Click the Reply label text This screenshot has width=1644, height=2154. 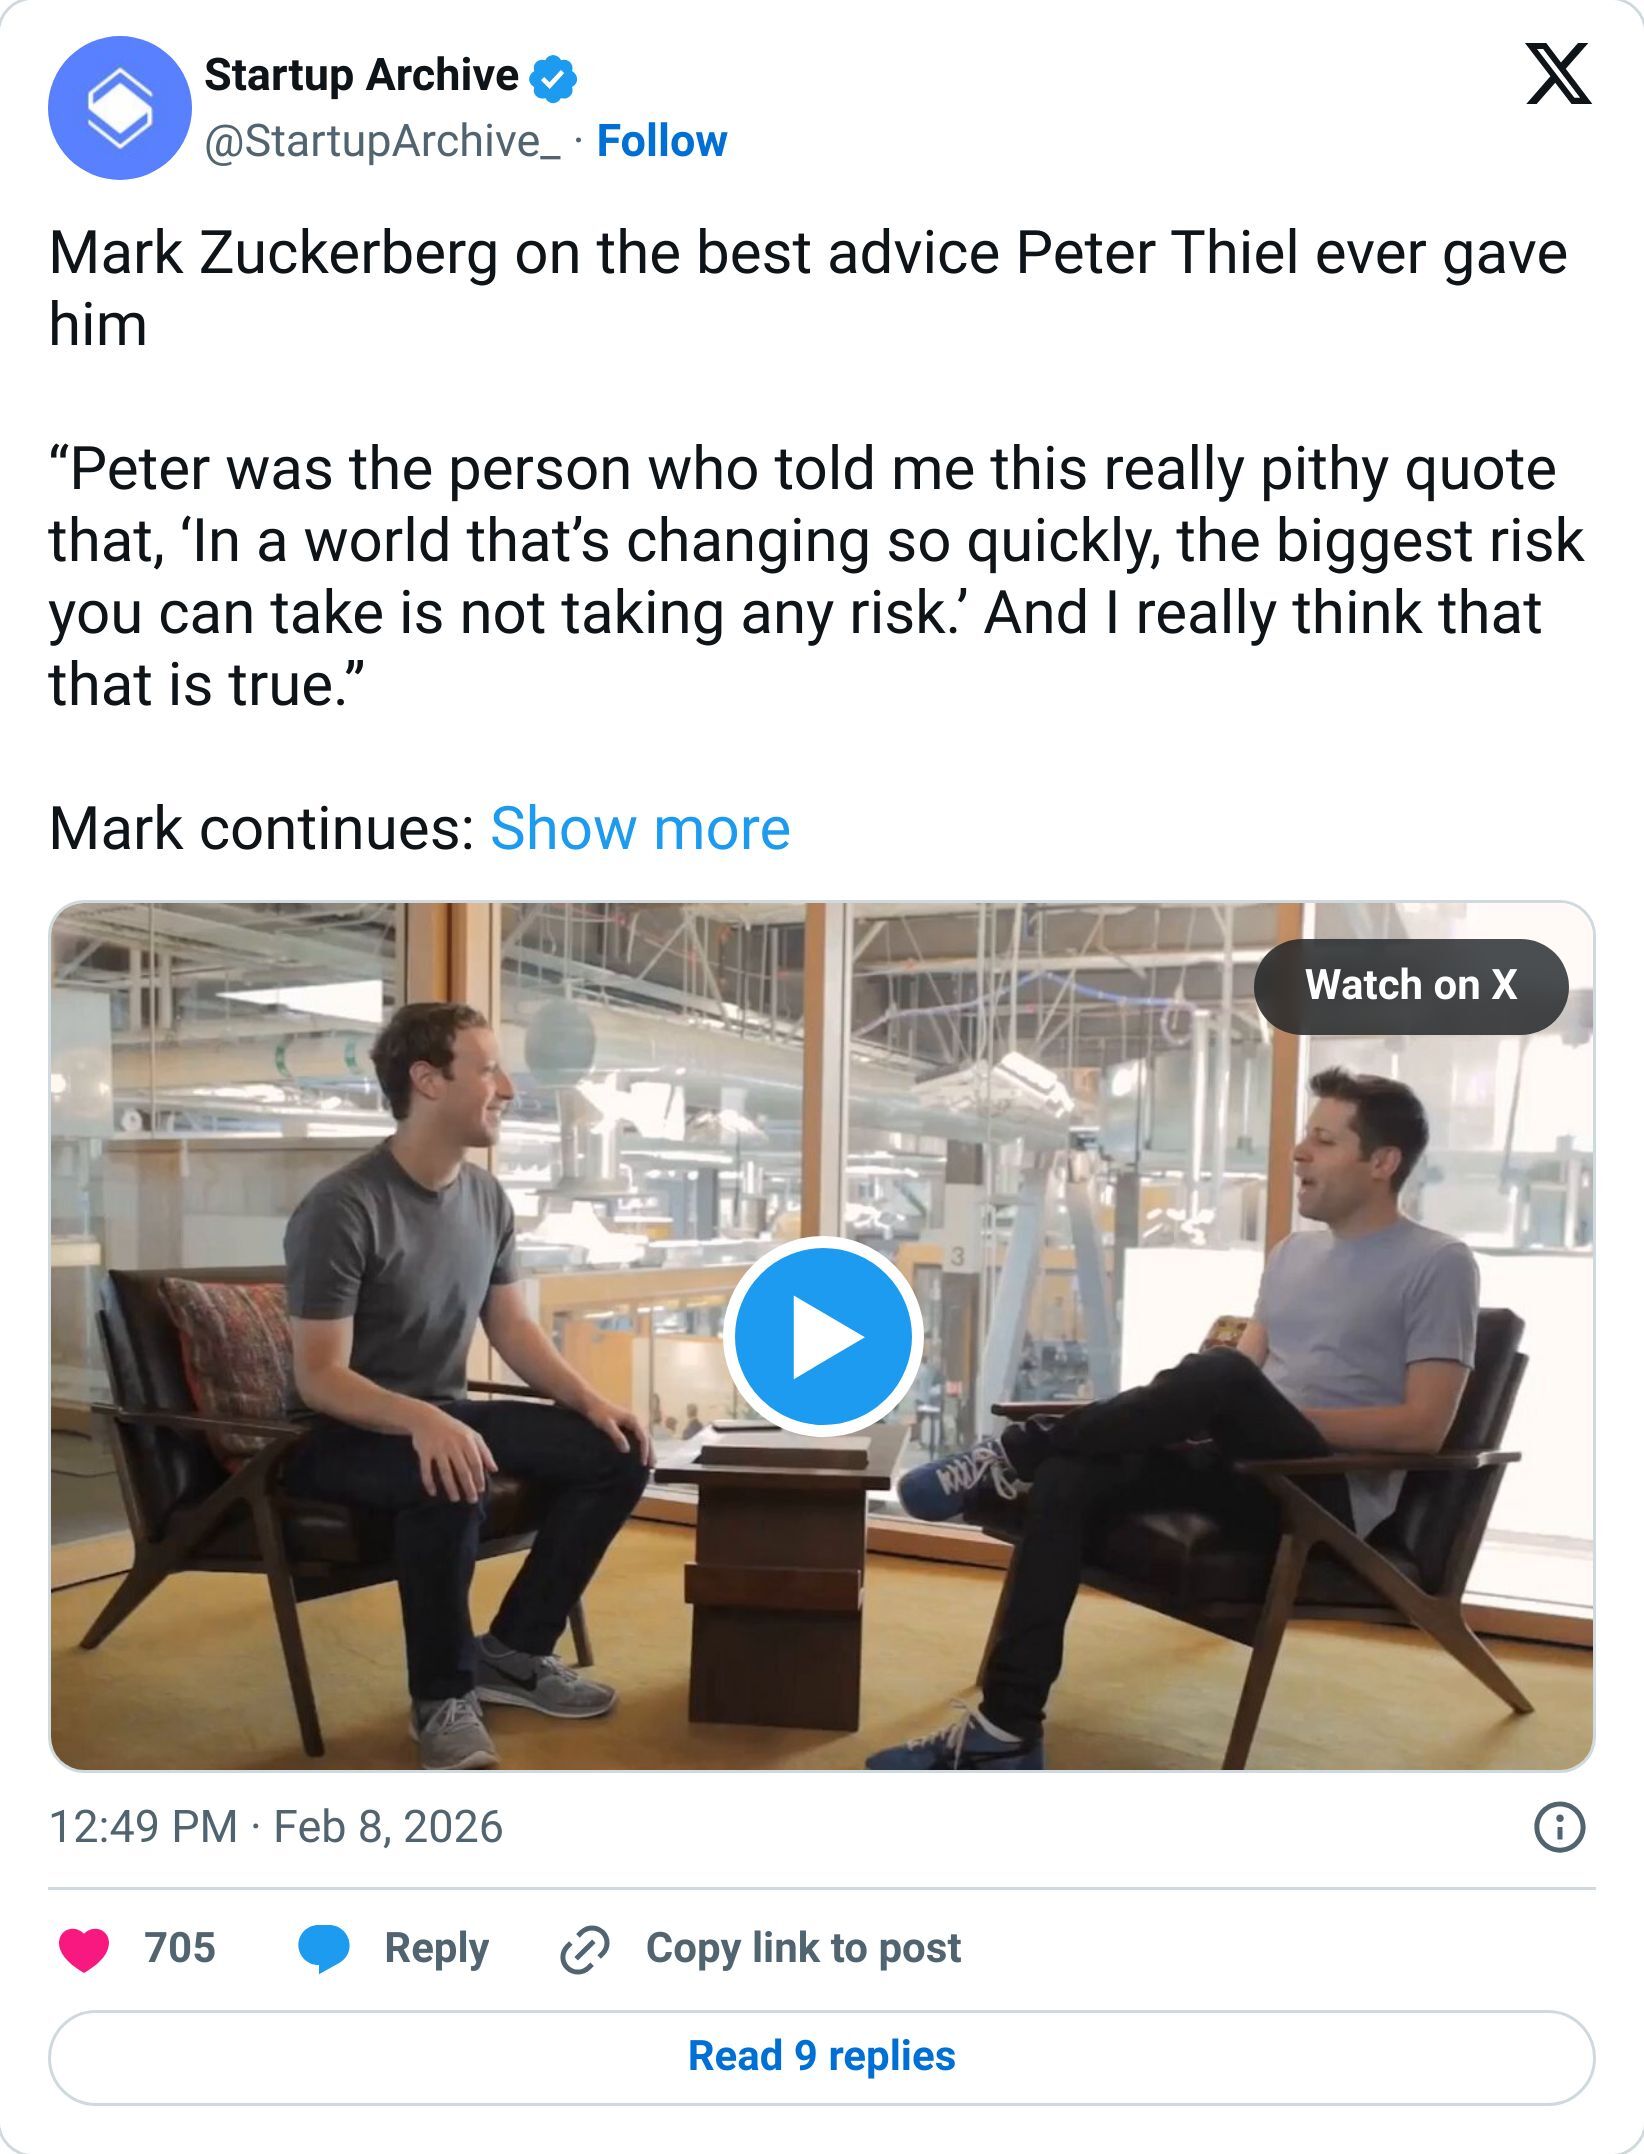(x=436, y=1948)
